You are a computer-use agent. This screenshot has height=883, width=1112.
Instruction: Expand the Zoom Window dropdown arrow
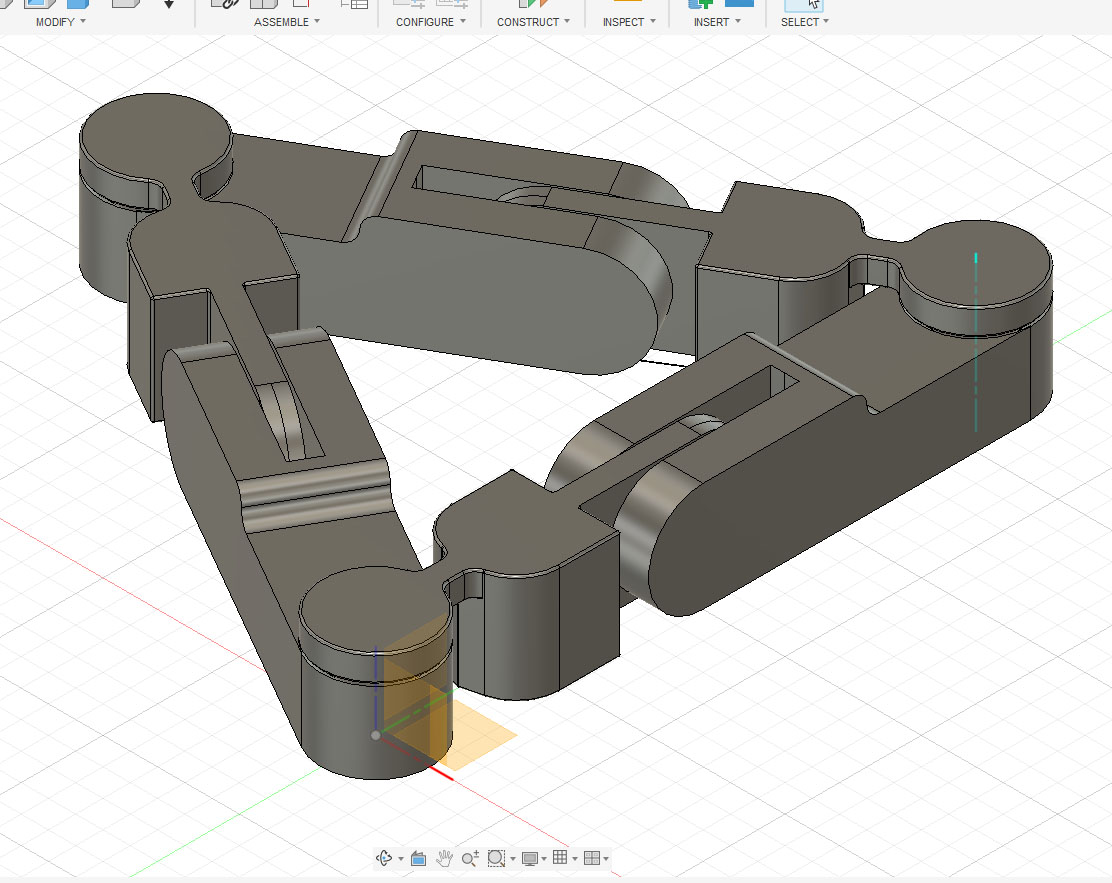click(513, 859)
